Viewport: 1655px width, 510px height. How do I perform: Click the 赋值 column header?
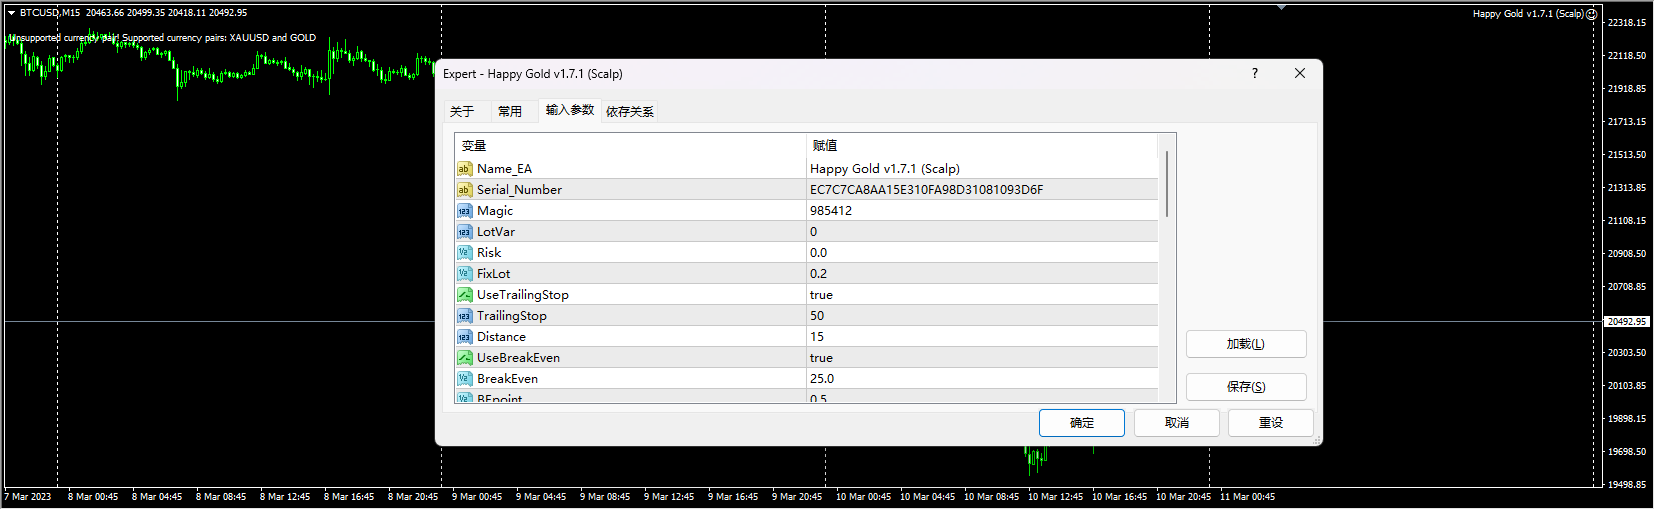coord(982,146)
